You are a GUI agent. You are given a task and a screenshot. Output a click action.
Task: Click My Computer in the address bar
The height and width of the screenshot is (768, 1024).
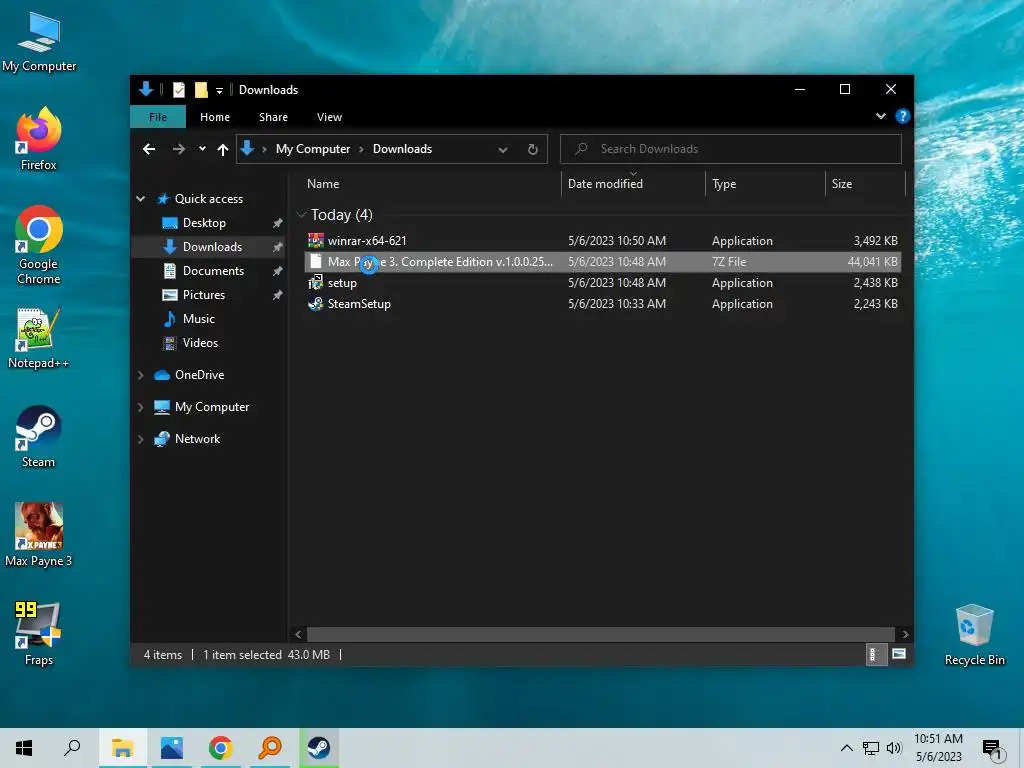pyautogui.click(x=313, y=149)
